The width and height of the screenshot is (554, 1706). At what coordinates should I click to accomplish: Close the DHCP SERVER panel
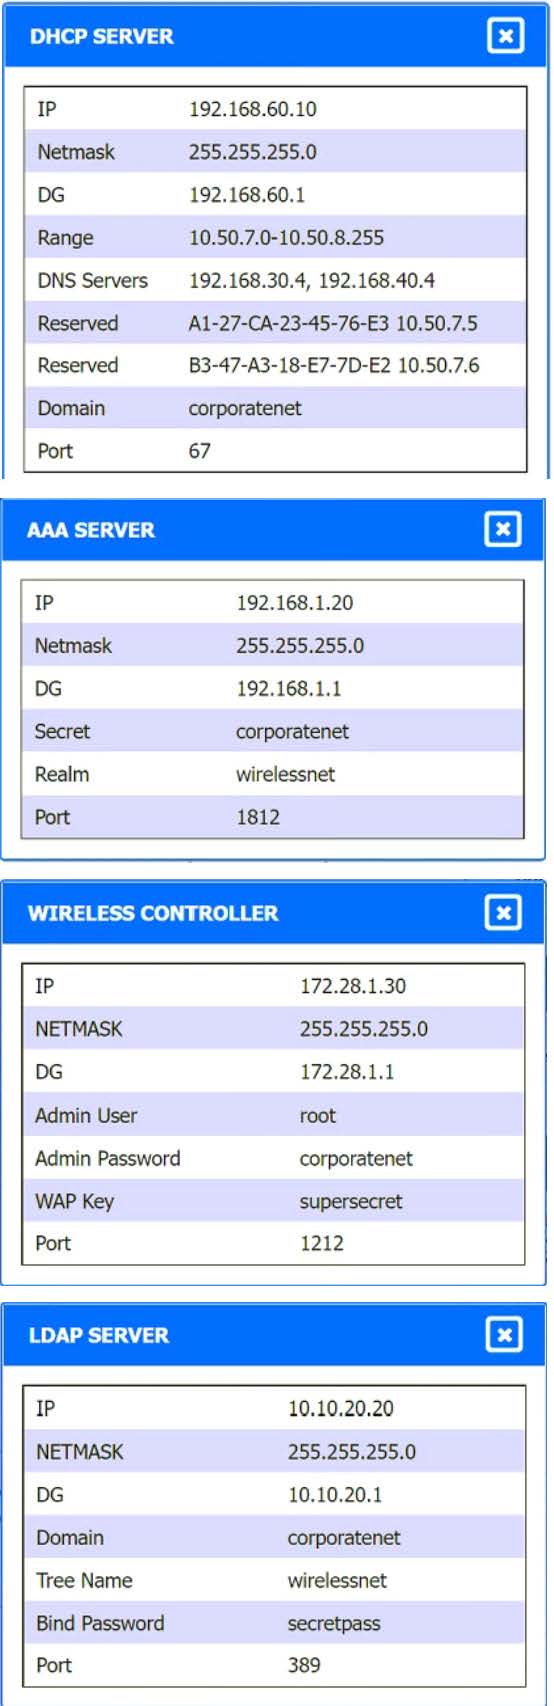(x=505, y=36)
